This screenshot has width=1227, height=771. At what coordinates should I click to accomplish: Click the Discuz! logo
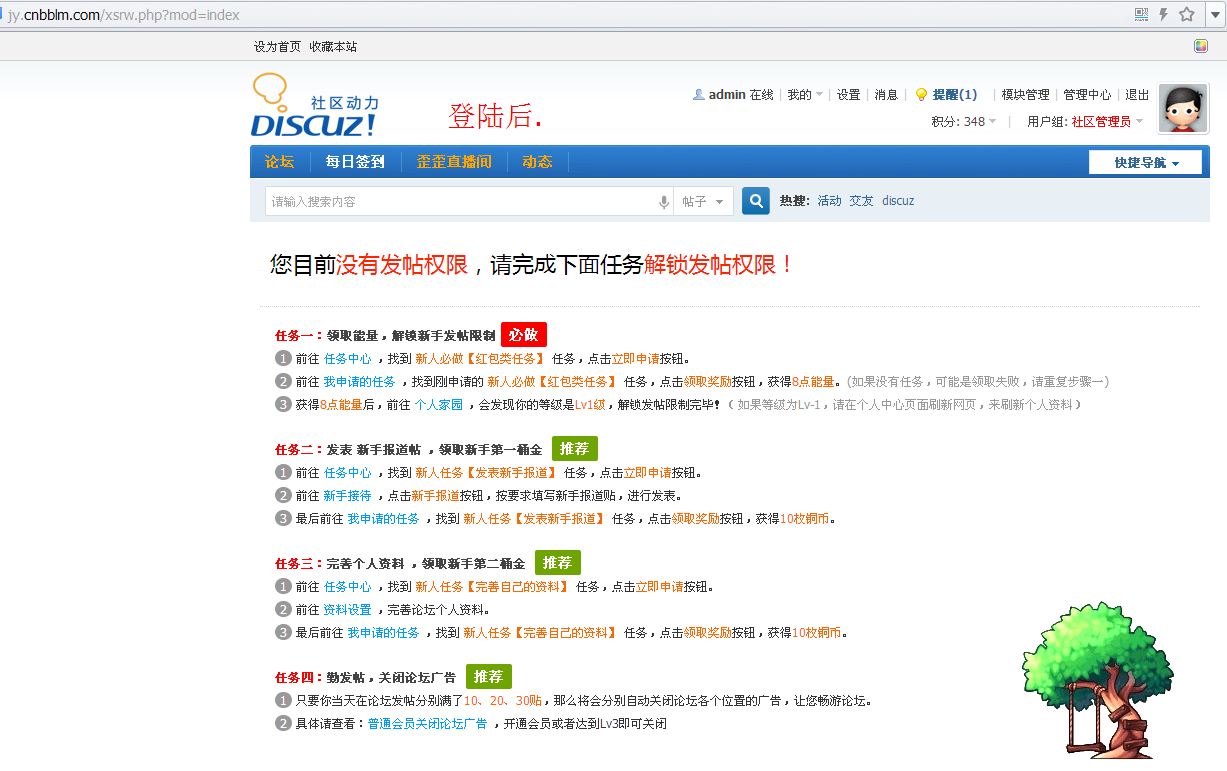(315, 105)
